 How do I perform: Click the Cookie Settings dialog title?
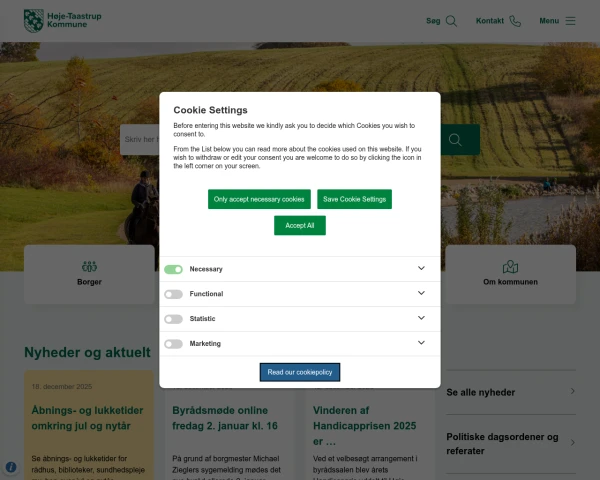pyautogui.click(x=210, y=110)
